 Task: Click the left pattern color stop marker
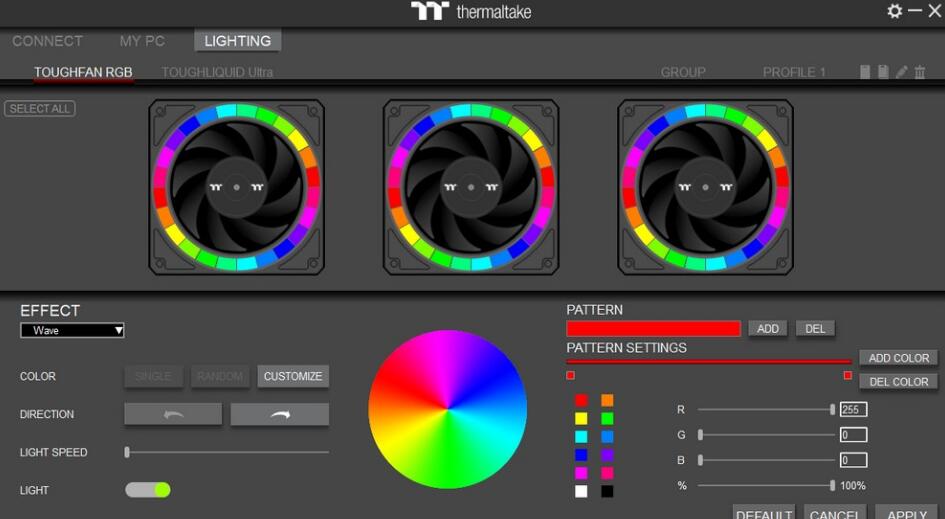(x=570, y=376)
